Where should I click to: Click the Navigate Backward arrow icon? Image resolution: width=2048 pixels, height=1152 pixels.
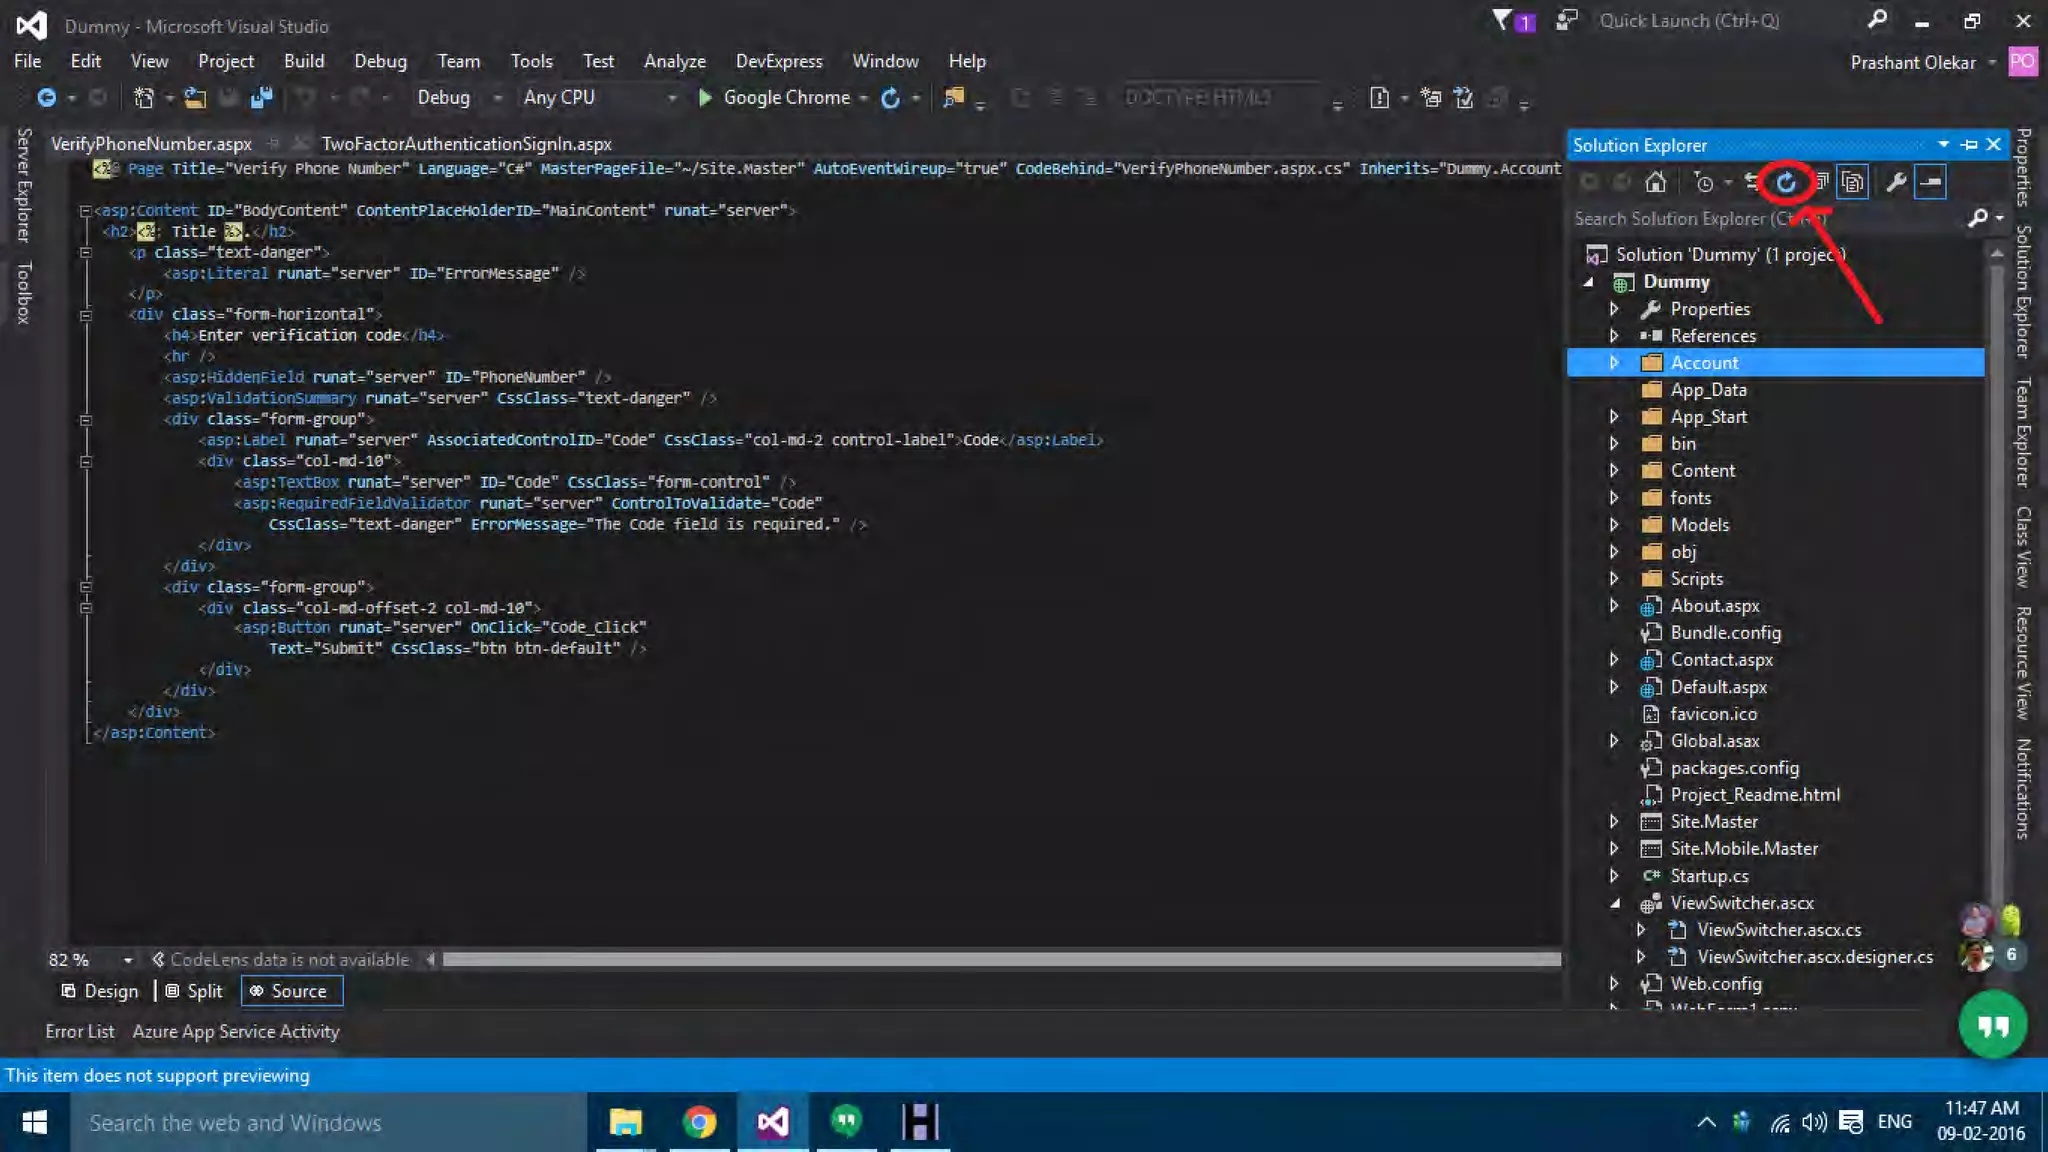pyautogui.click(x=46, y=98)
